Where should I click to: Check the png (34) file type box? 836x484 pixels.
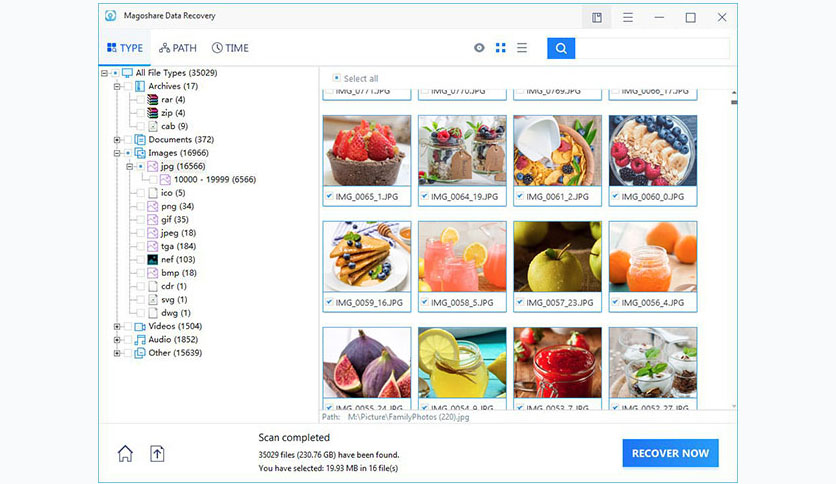140,206
